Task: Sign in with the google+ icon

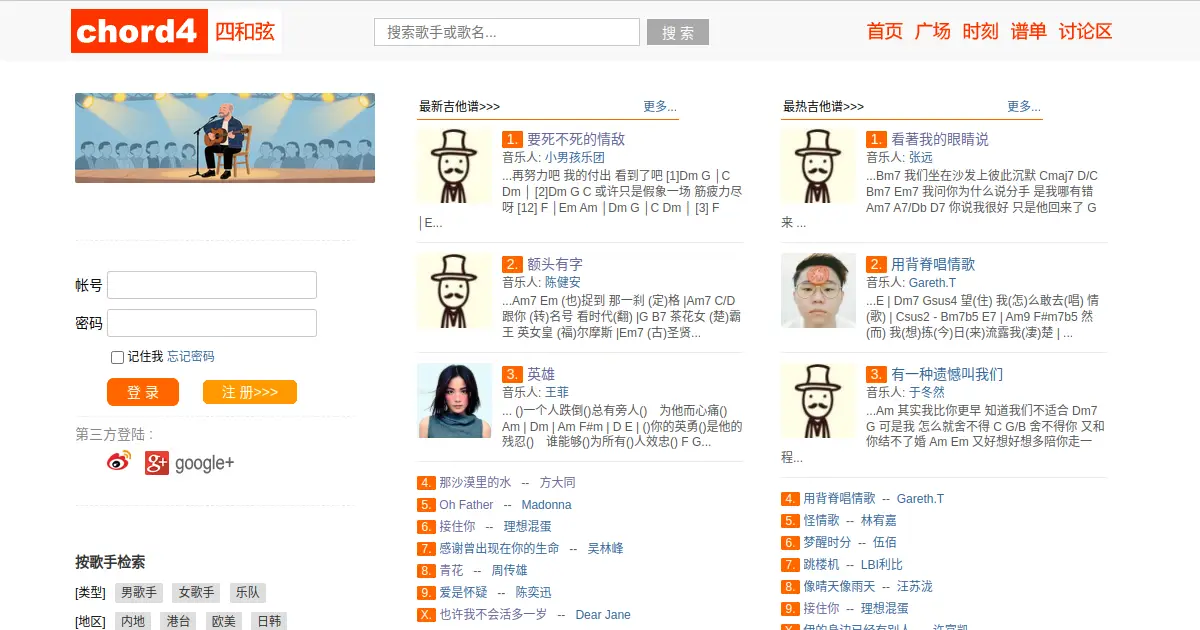Action: pyautogui.click(x=189, y=463)
